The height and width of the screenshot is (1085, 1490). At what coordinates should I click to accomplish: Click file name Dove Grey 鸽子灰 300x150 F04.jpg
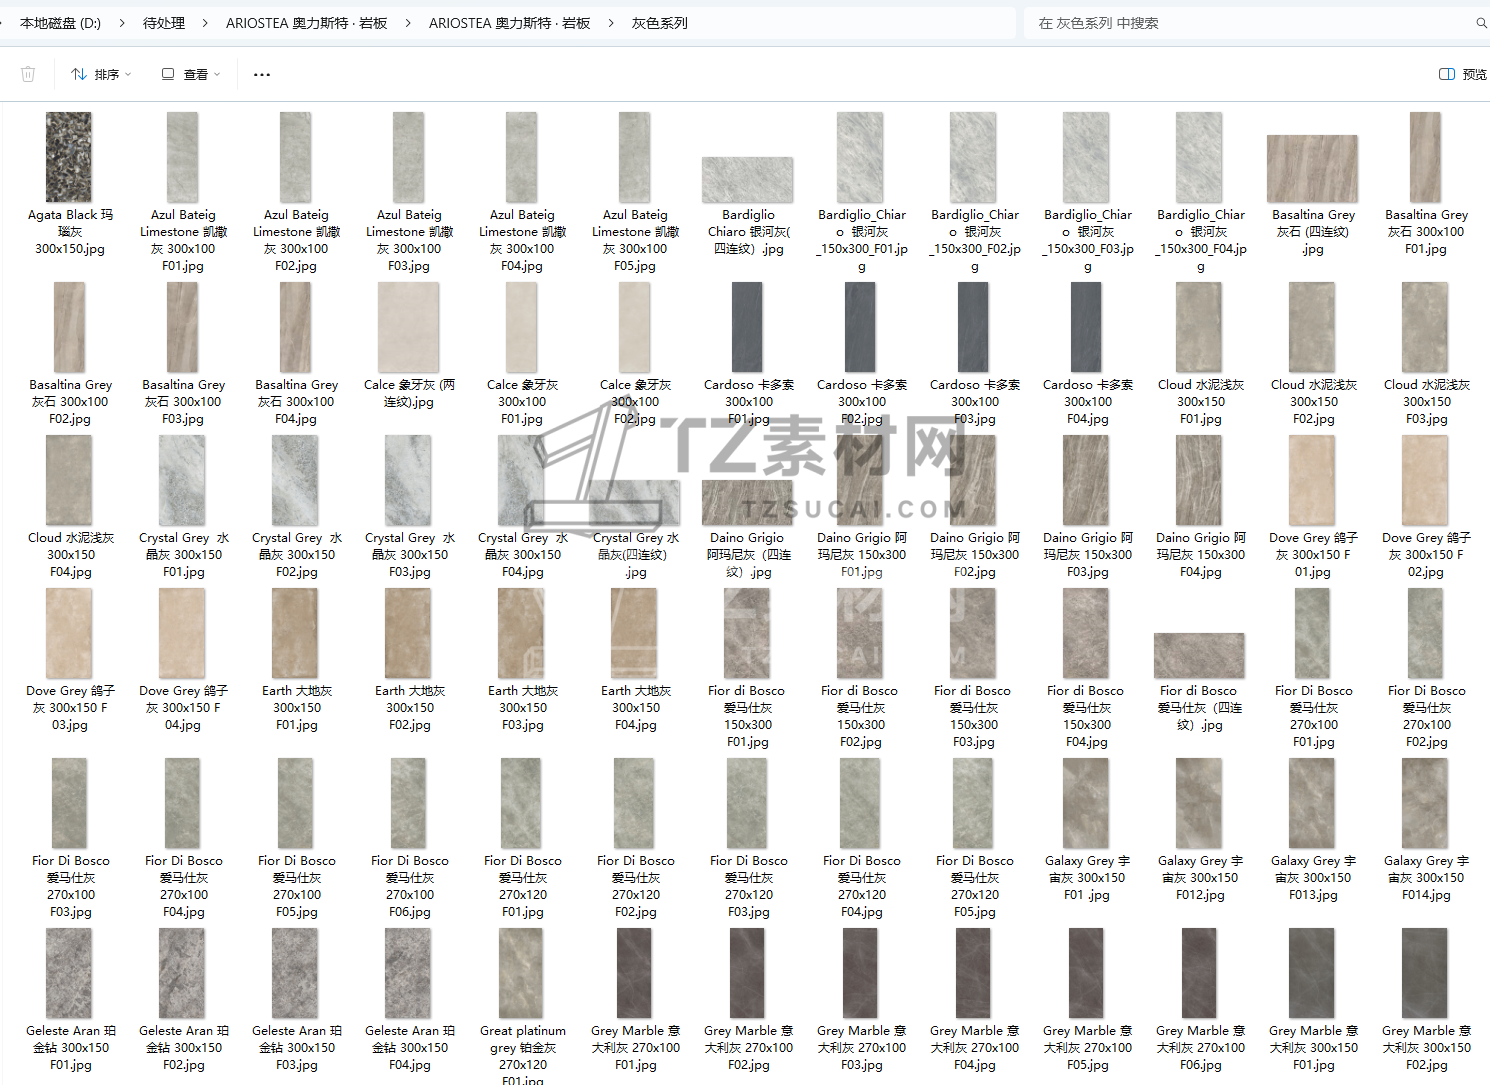click(x=183, y=708)
